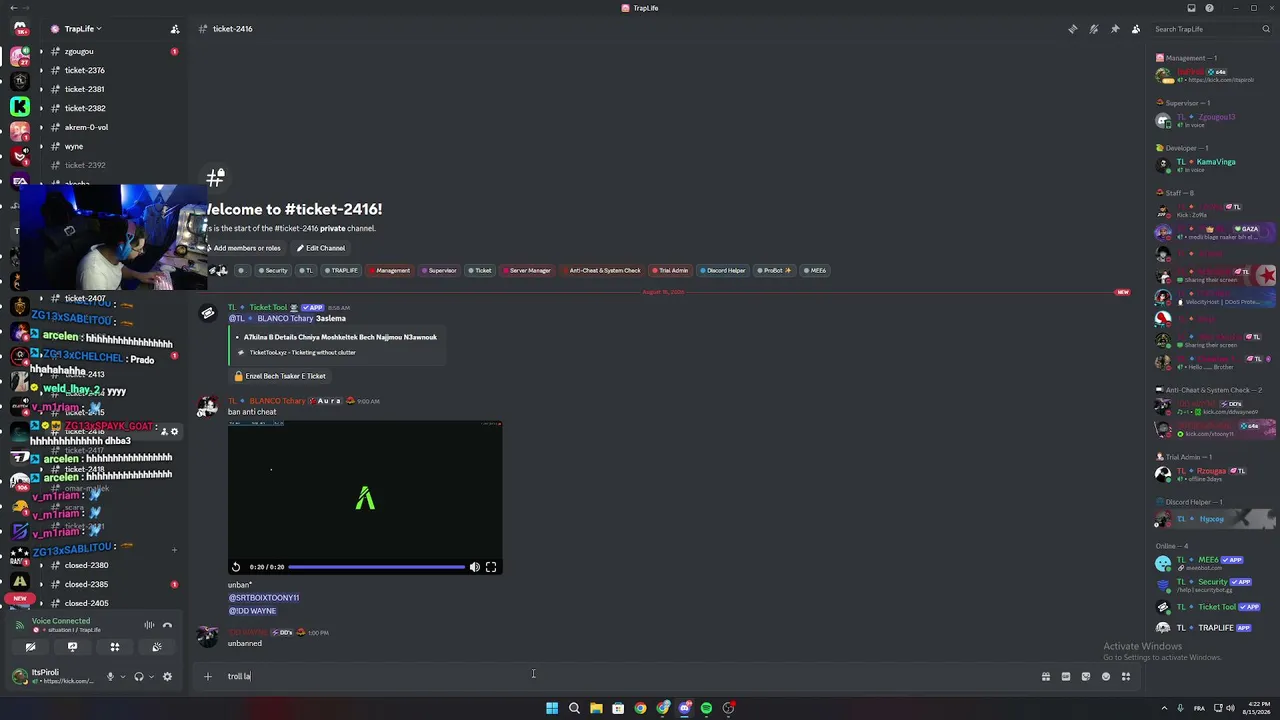Open Chrome from the taskbar
The width and height of the screenshot is (1280, 720).
640,708
